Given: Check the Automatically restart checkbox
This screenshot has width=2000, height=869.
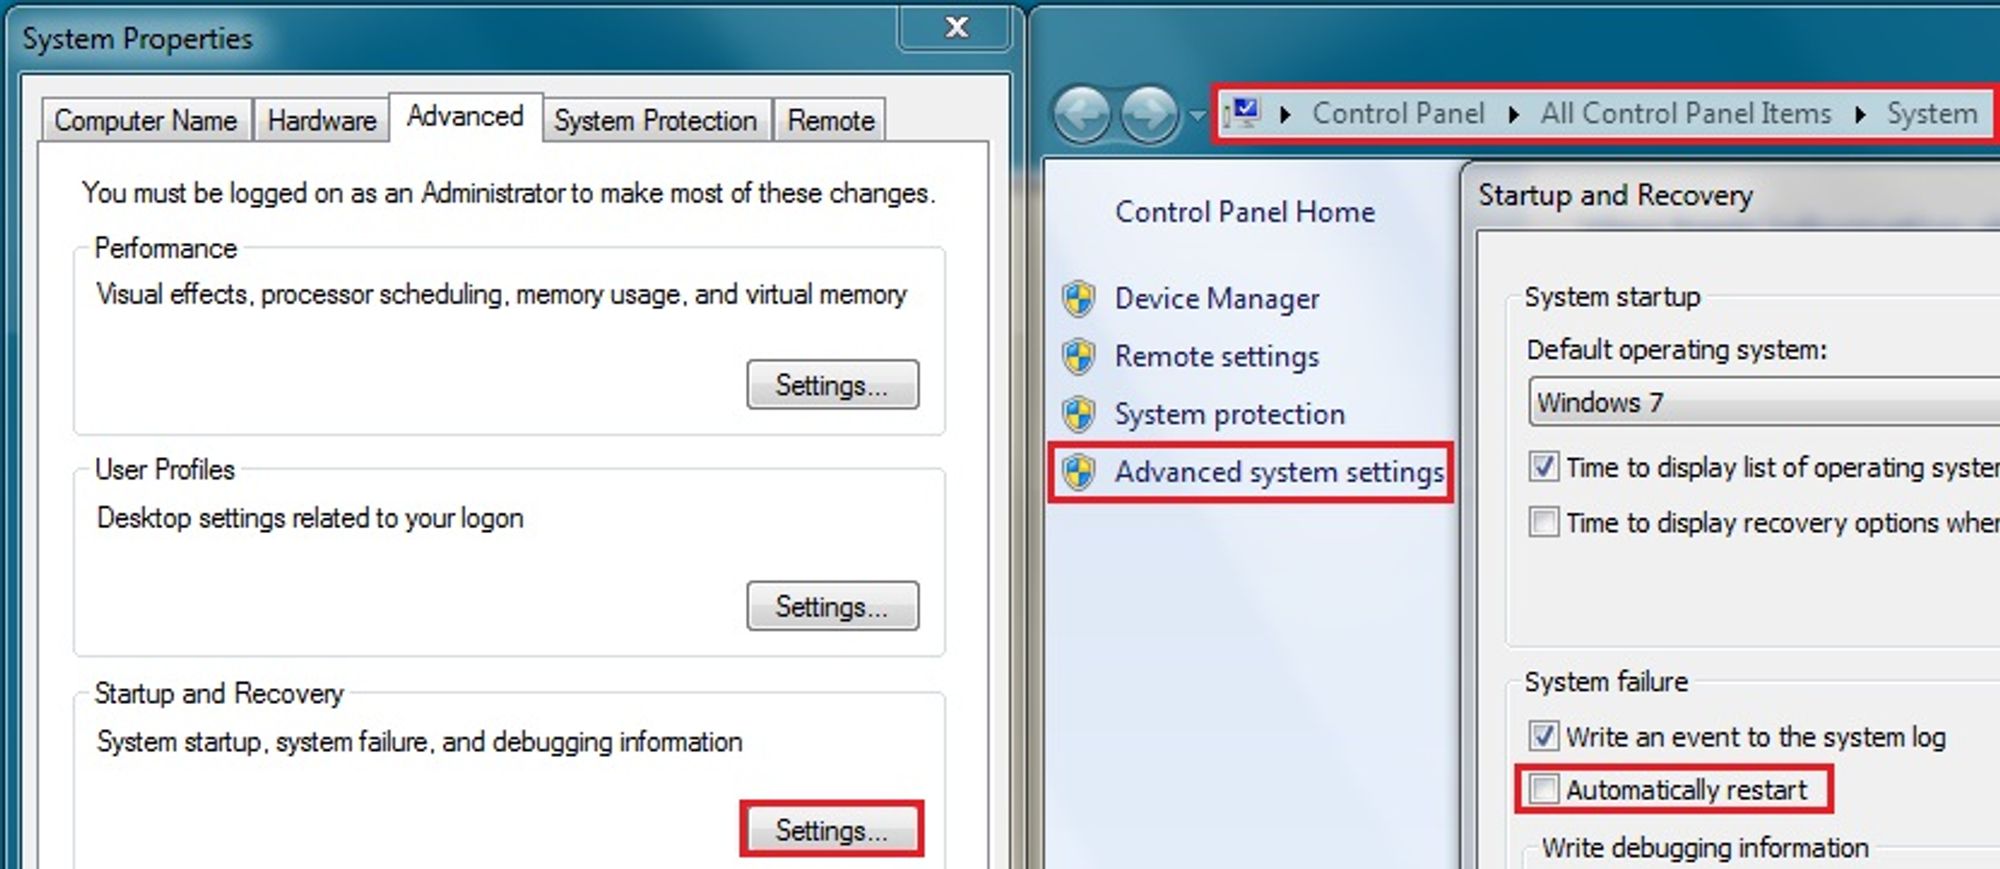Looking at the screenshot, I should pyautogui.click(x=1543, y=789).
